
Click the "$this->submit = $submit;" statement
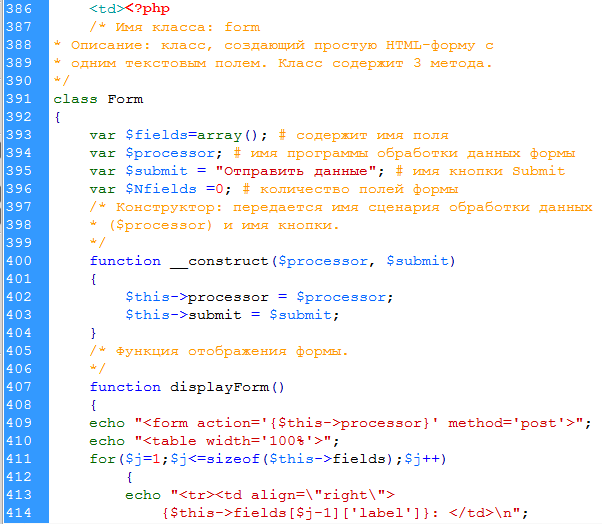[x=232, y=315]
